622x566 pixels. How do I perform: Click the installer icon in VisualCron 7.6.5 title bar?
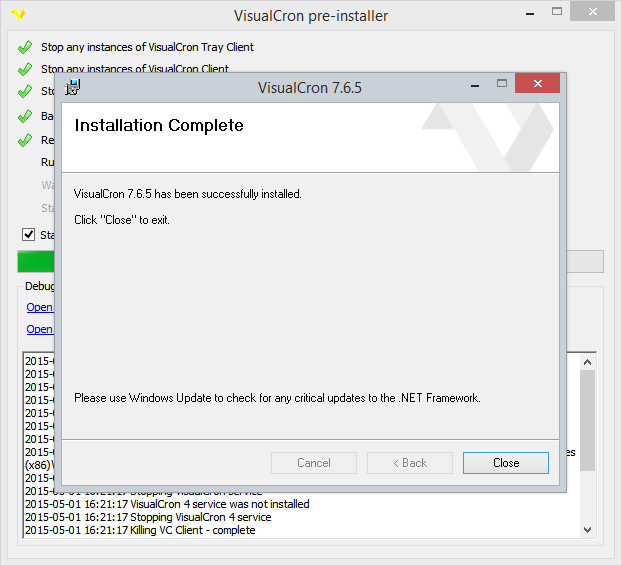coord(73,86)
